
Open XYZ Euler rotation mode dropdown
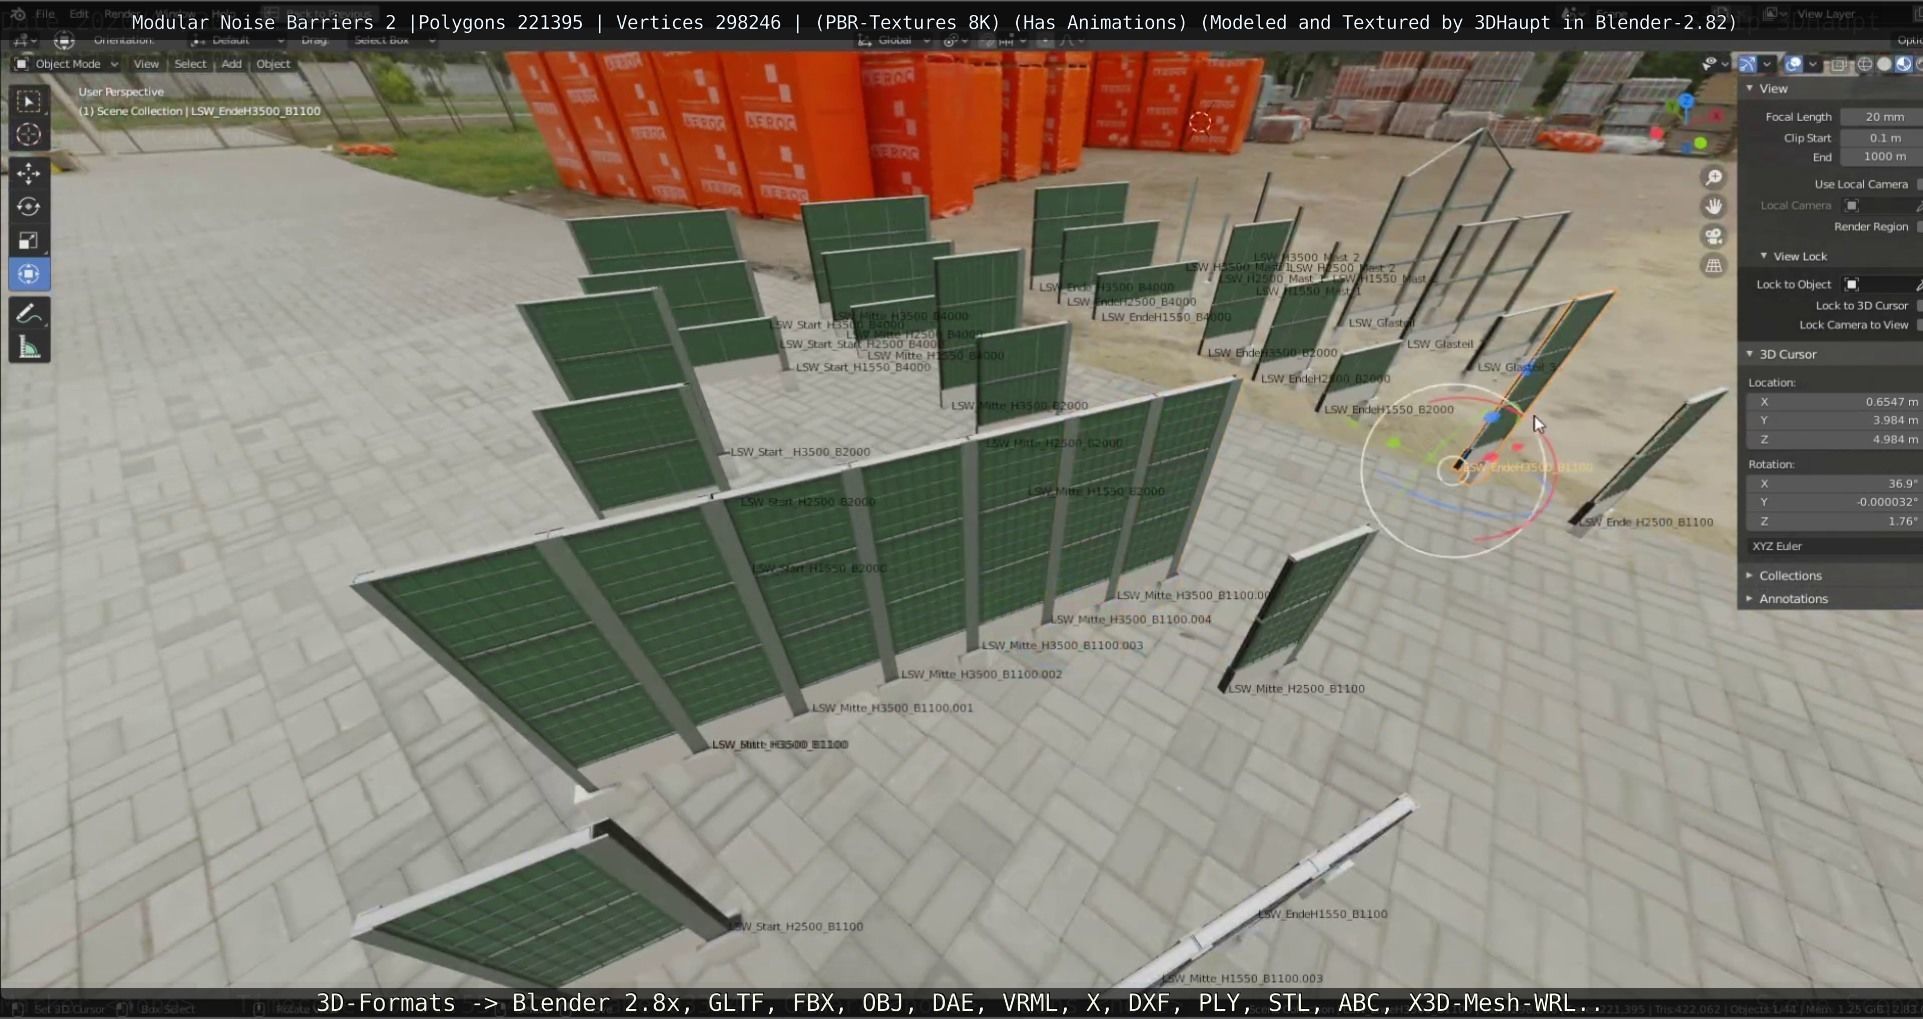(x=1835, y=546)
